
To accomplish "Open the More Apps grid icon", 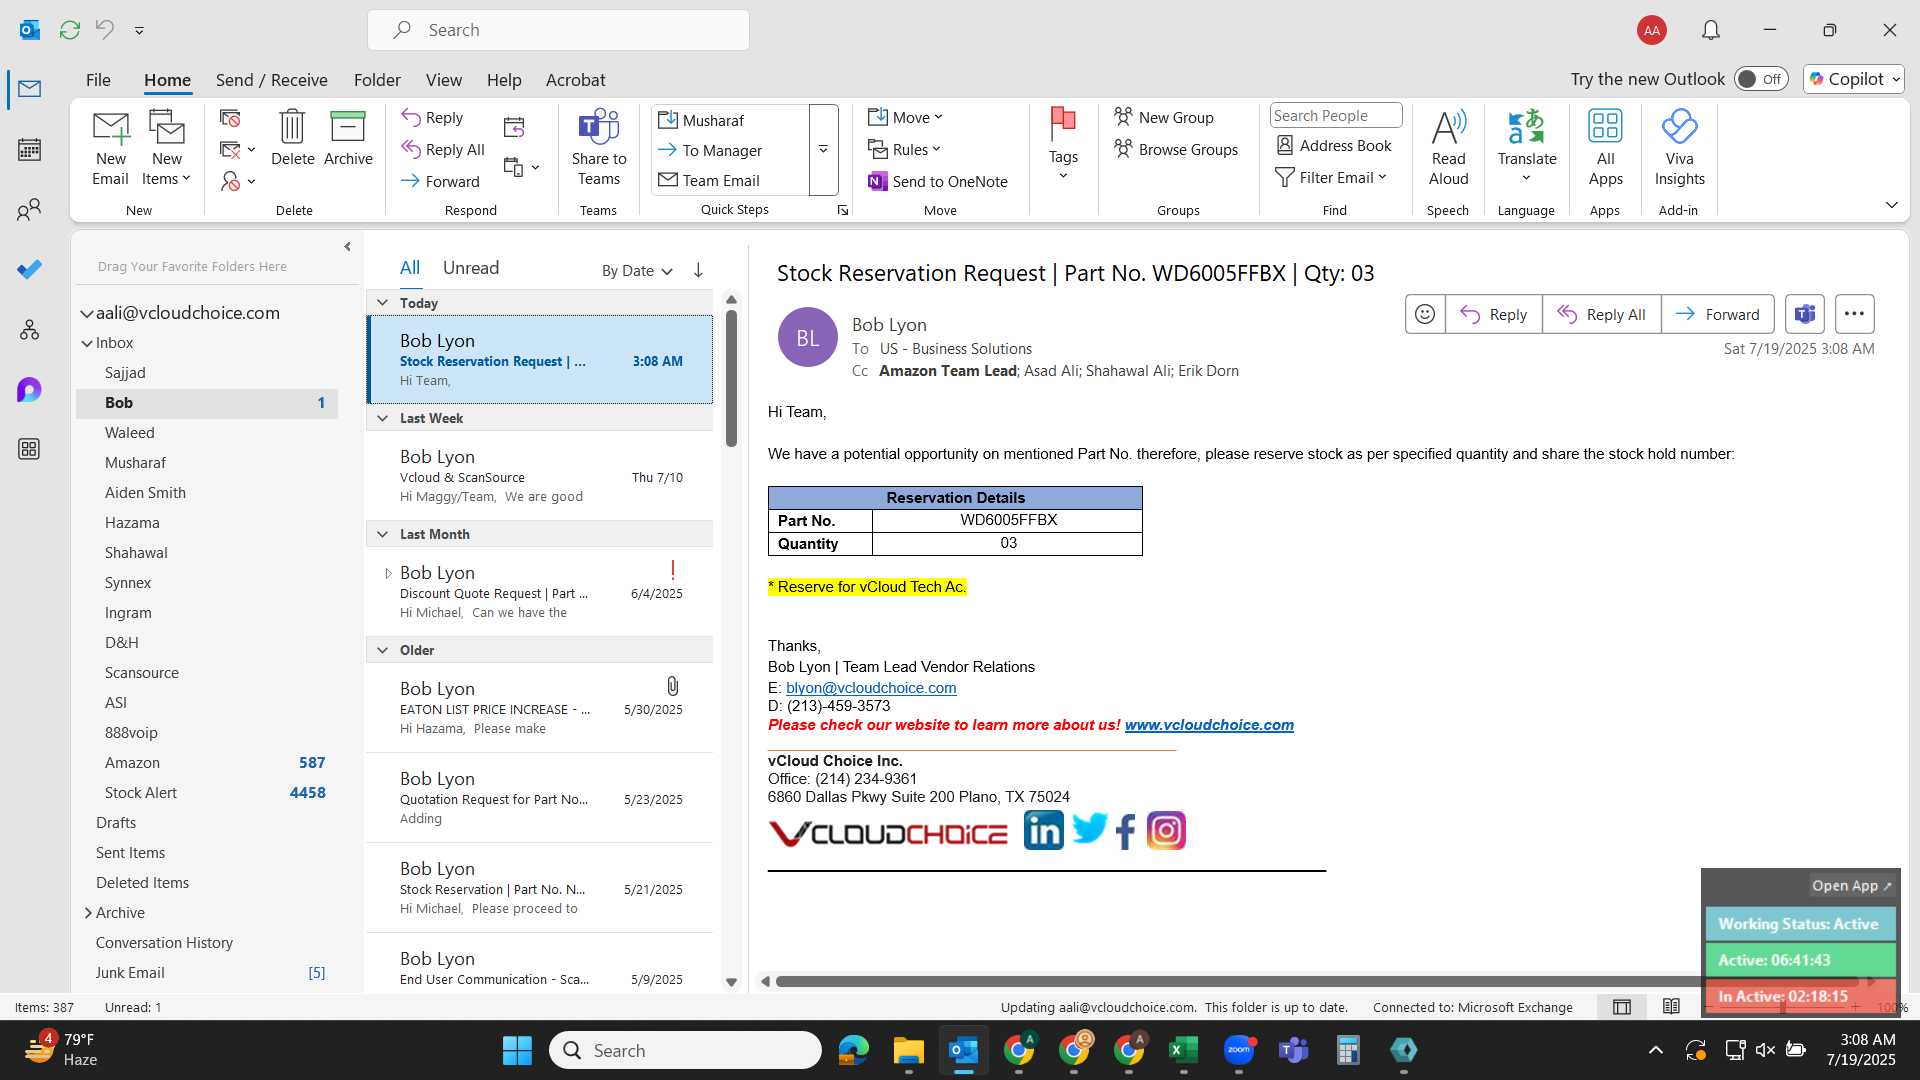I will [x=29, y=449].
